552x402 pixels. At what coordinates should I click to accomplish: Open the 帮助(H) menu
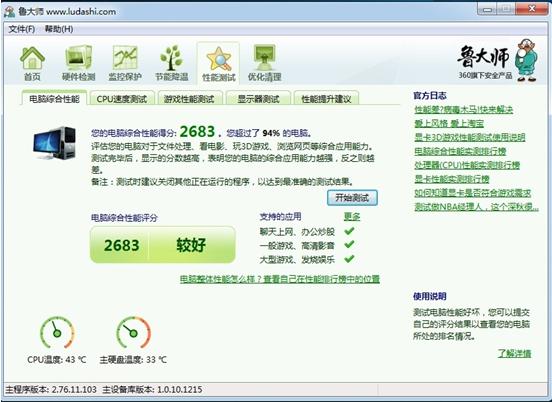click(59, 29)
